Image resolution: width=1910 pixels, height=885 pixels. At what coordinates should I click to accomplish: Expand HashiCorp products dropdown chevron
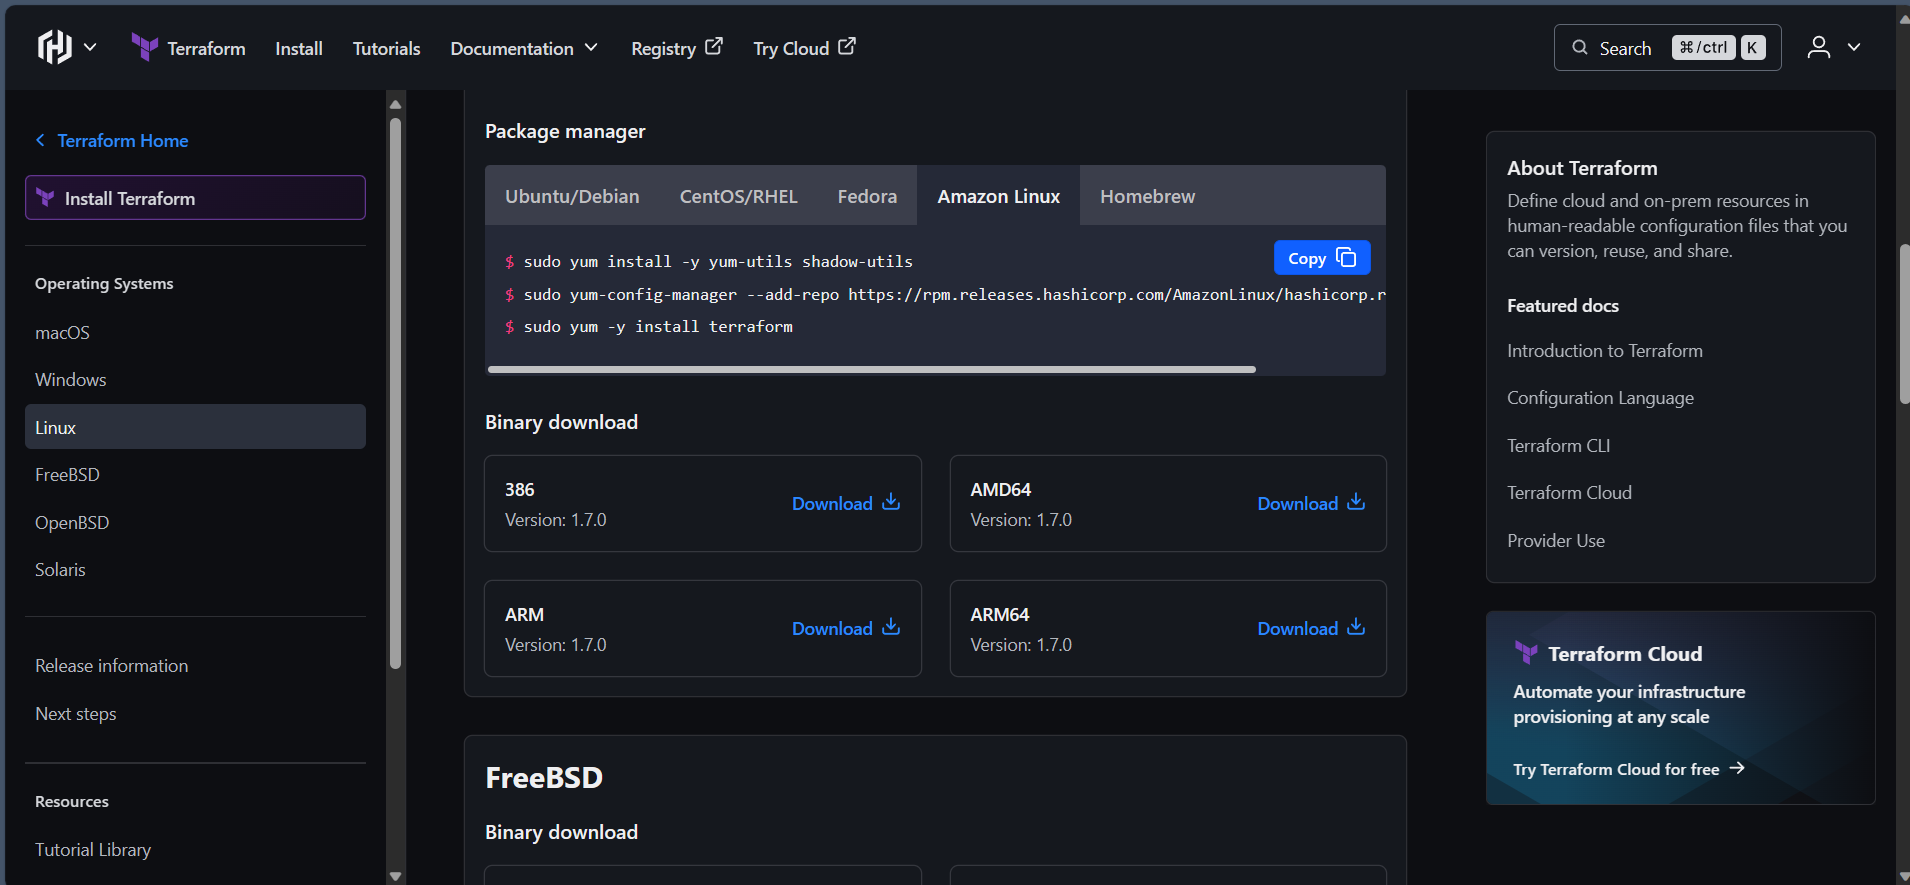click(90, 47)
